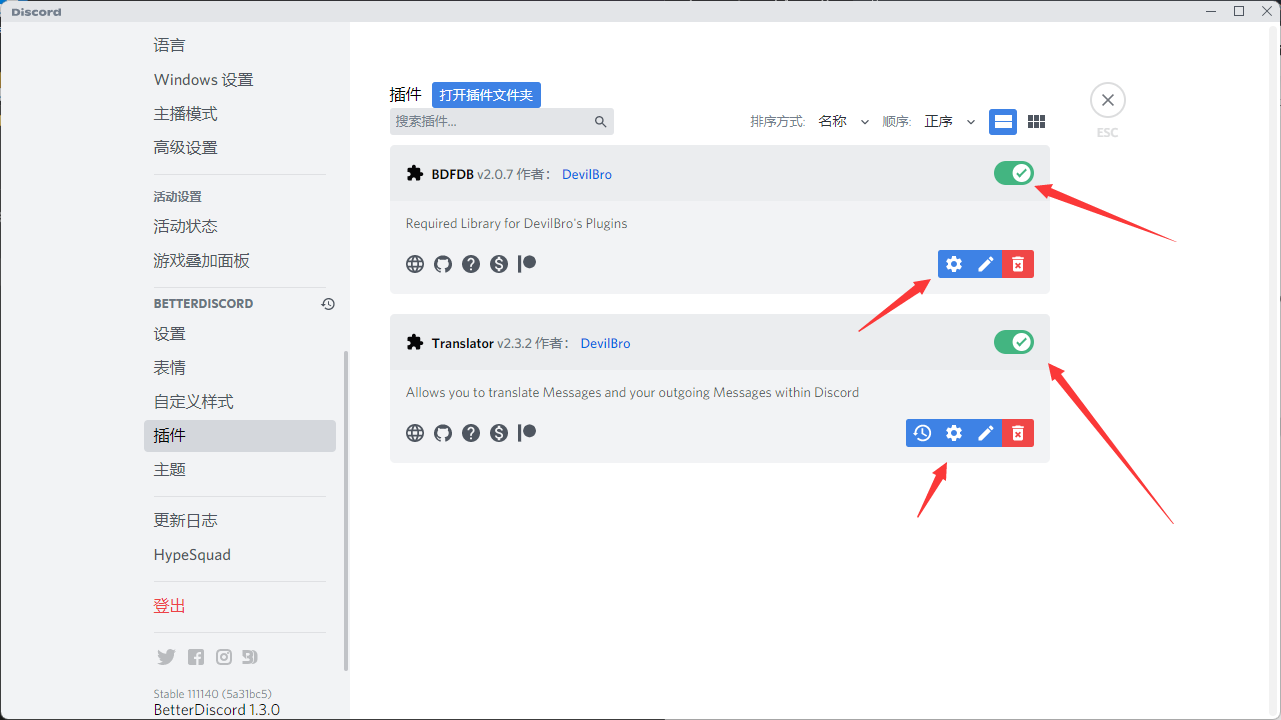Focus the 搜索插件 search field

pos(502,121)
